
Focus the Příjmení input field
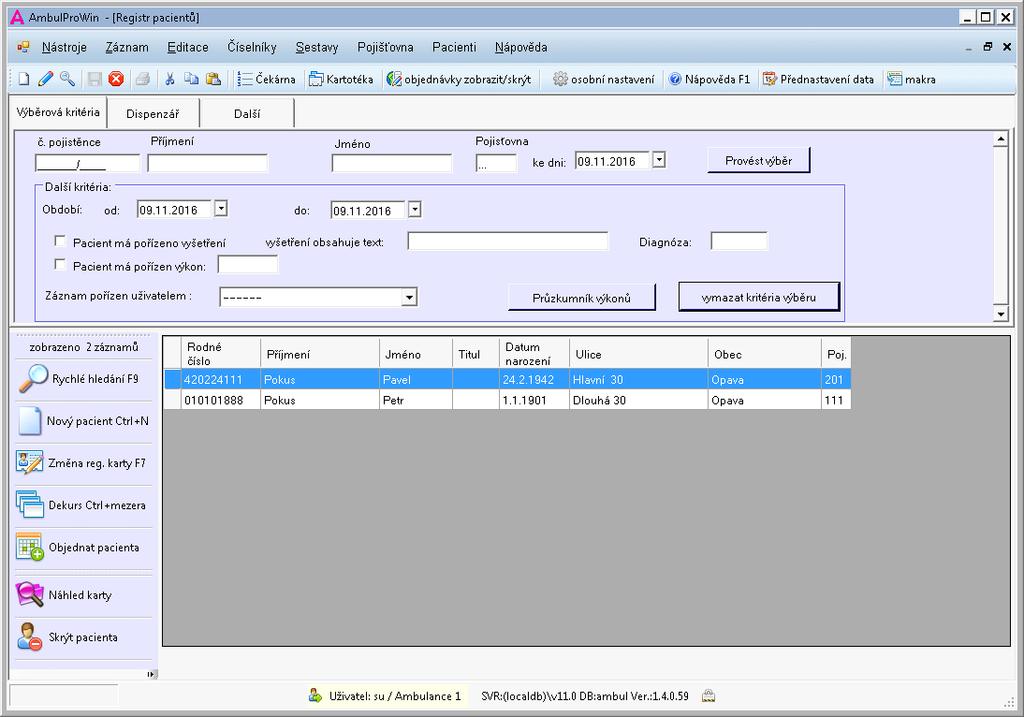208,163
